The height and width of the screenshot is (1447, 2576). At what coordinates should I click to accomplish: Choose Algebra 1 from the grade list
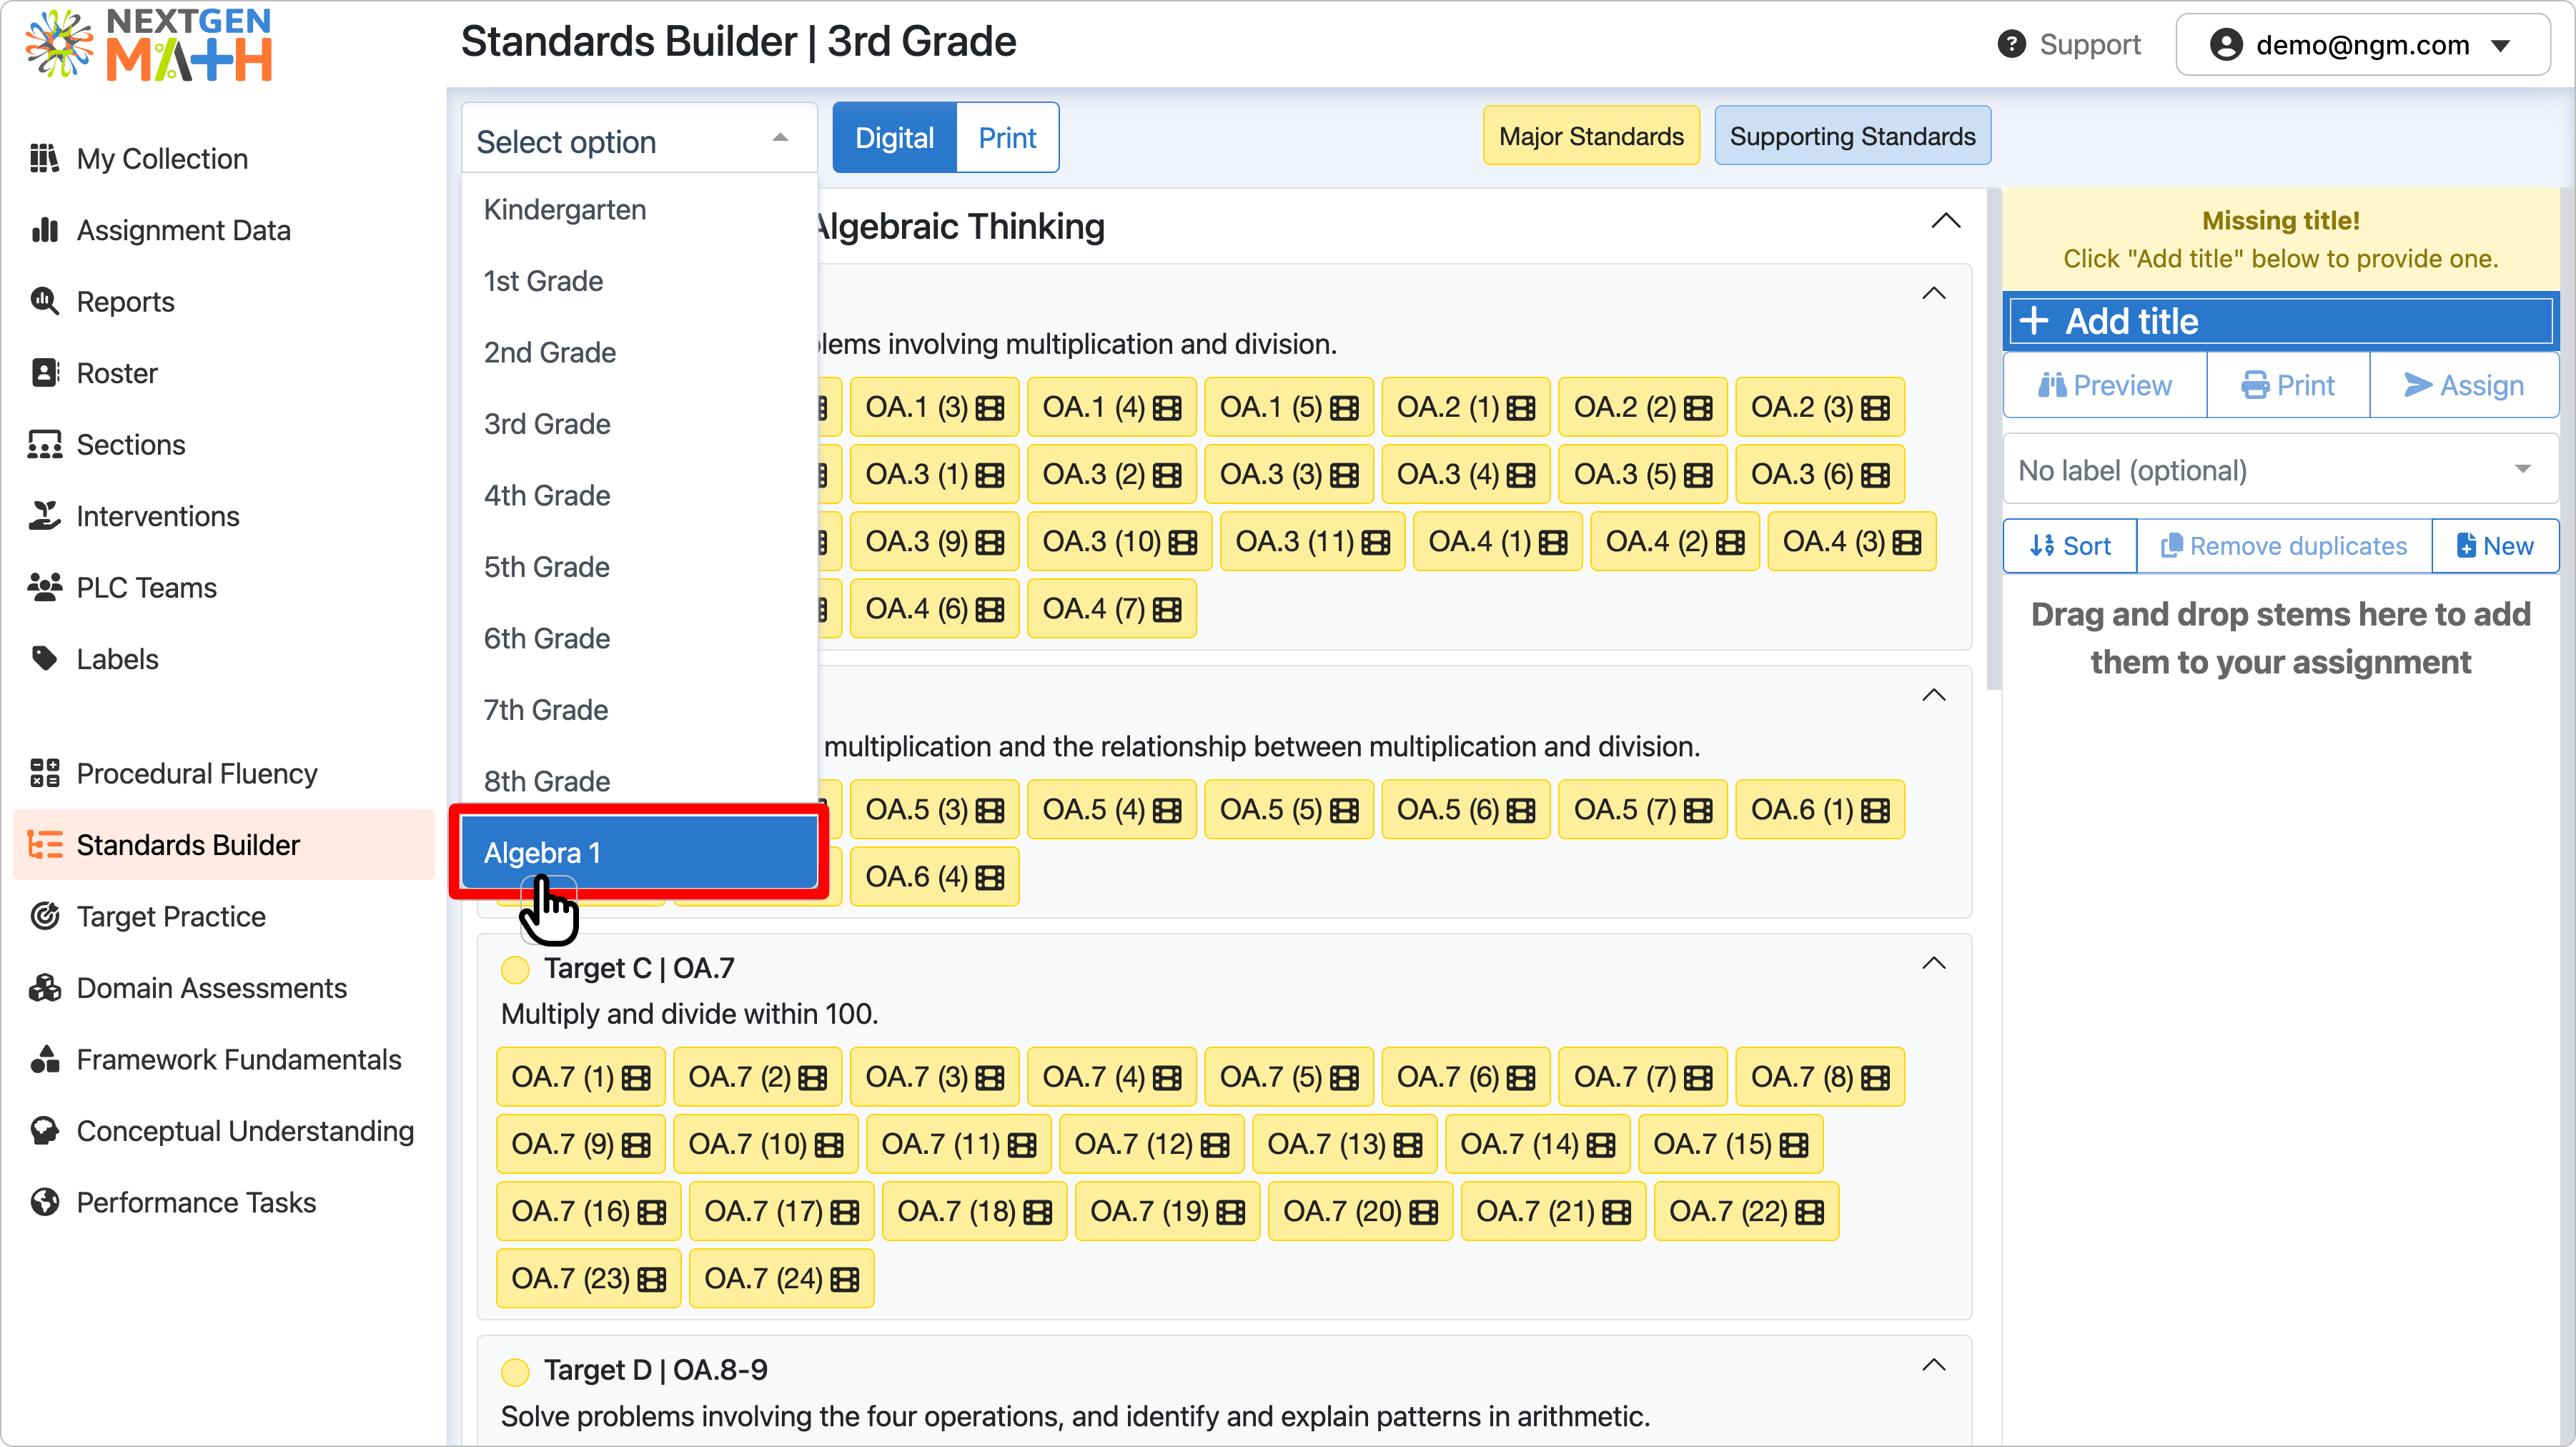coord(639,853)
